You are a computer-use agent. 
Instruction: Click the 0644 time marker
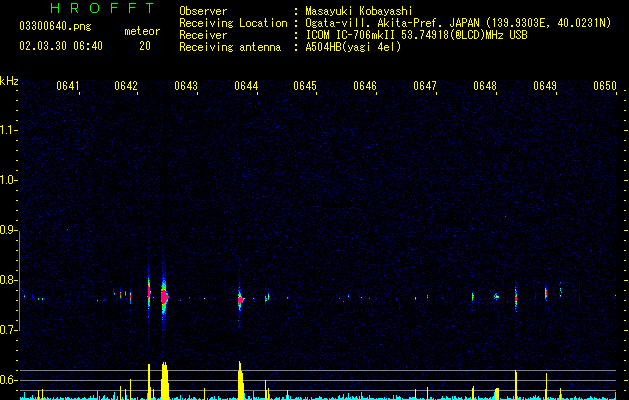tap(246, 86)
